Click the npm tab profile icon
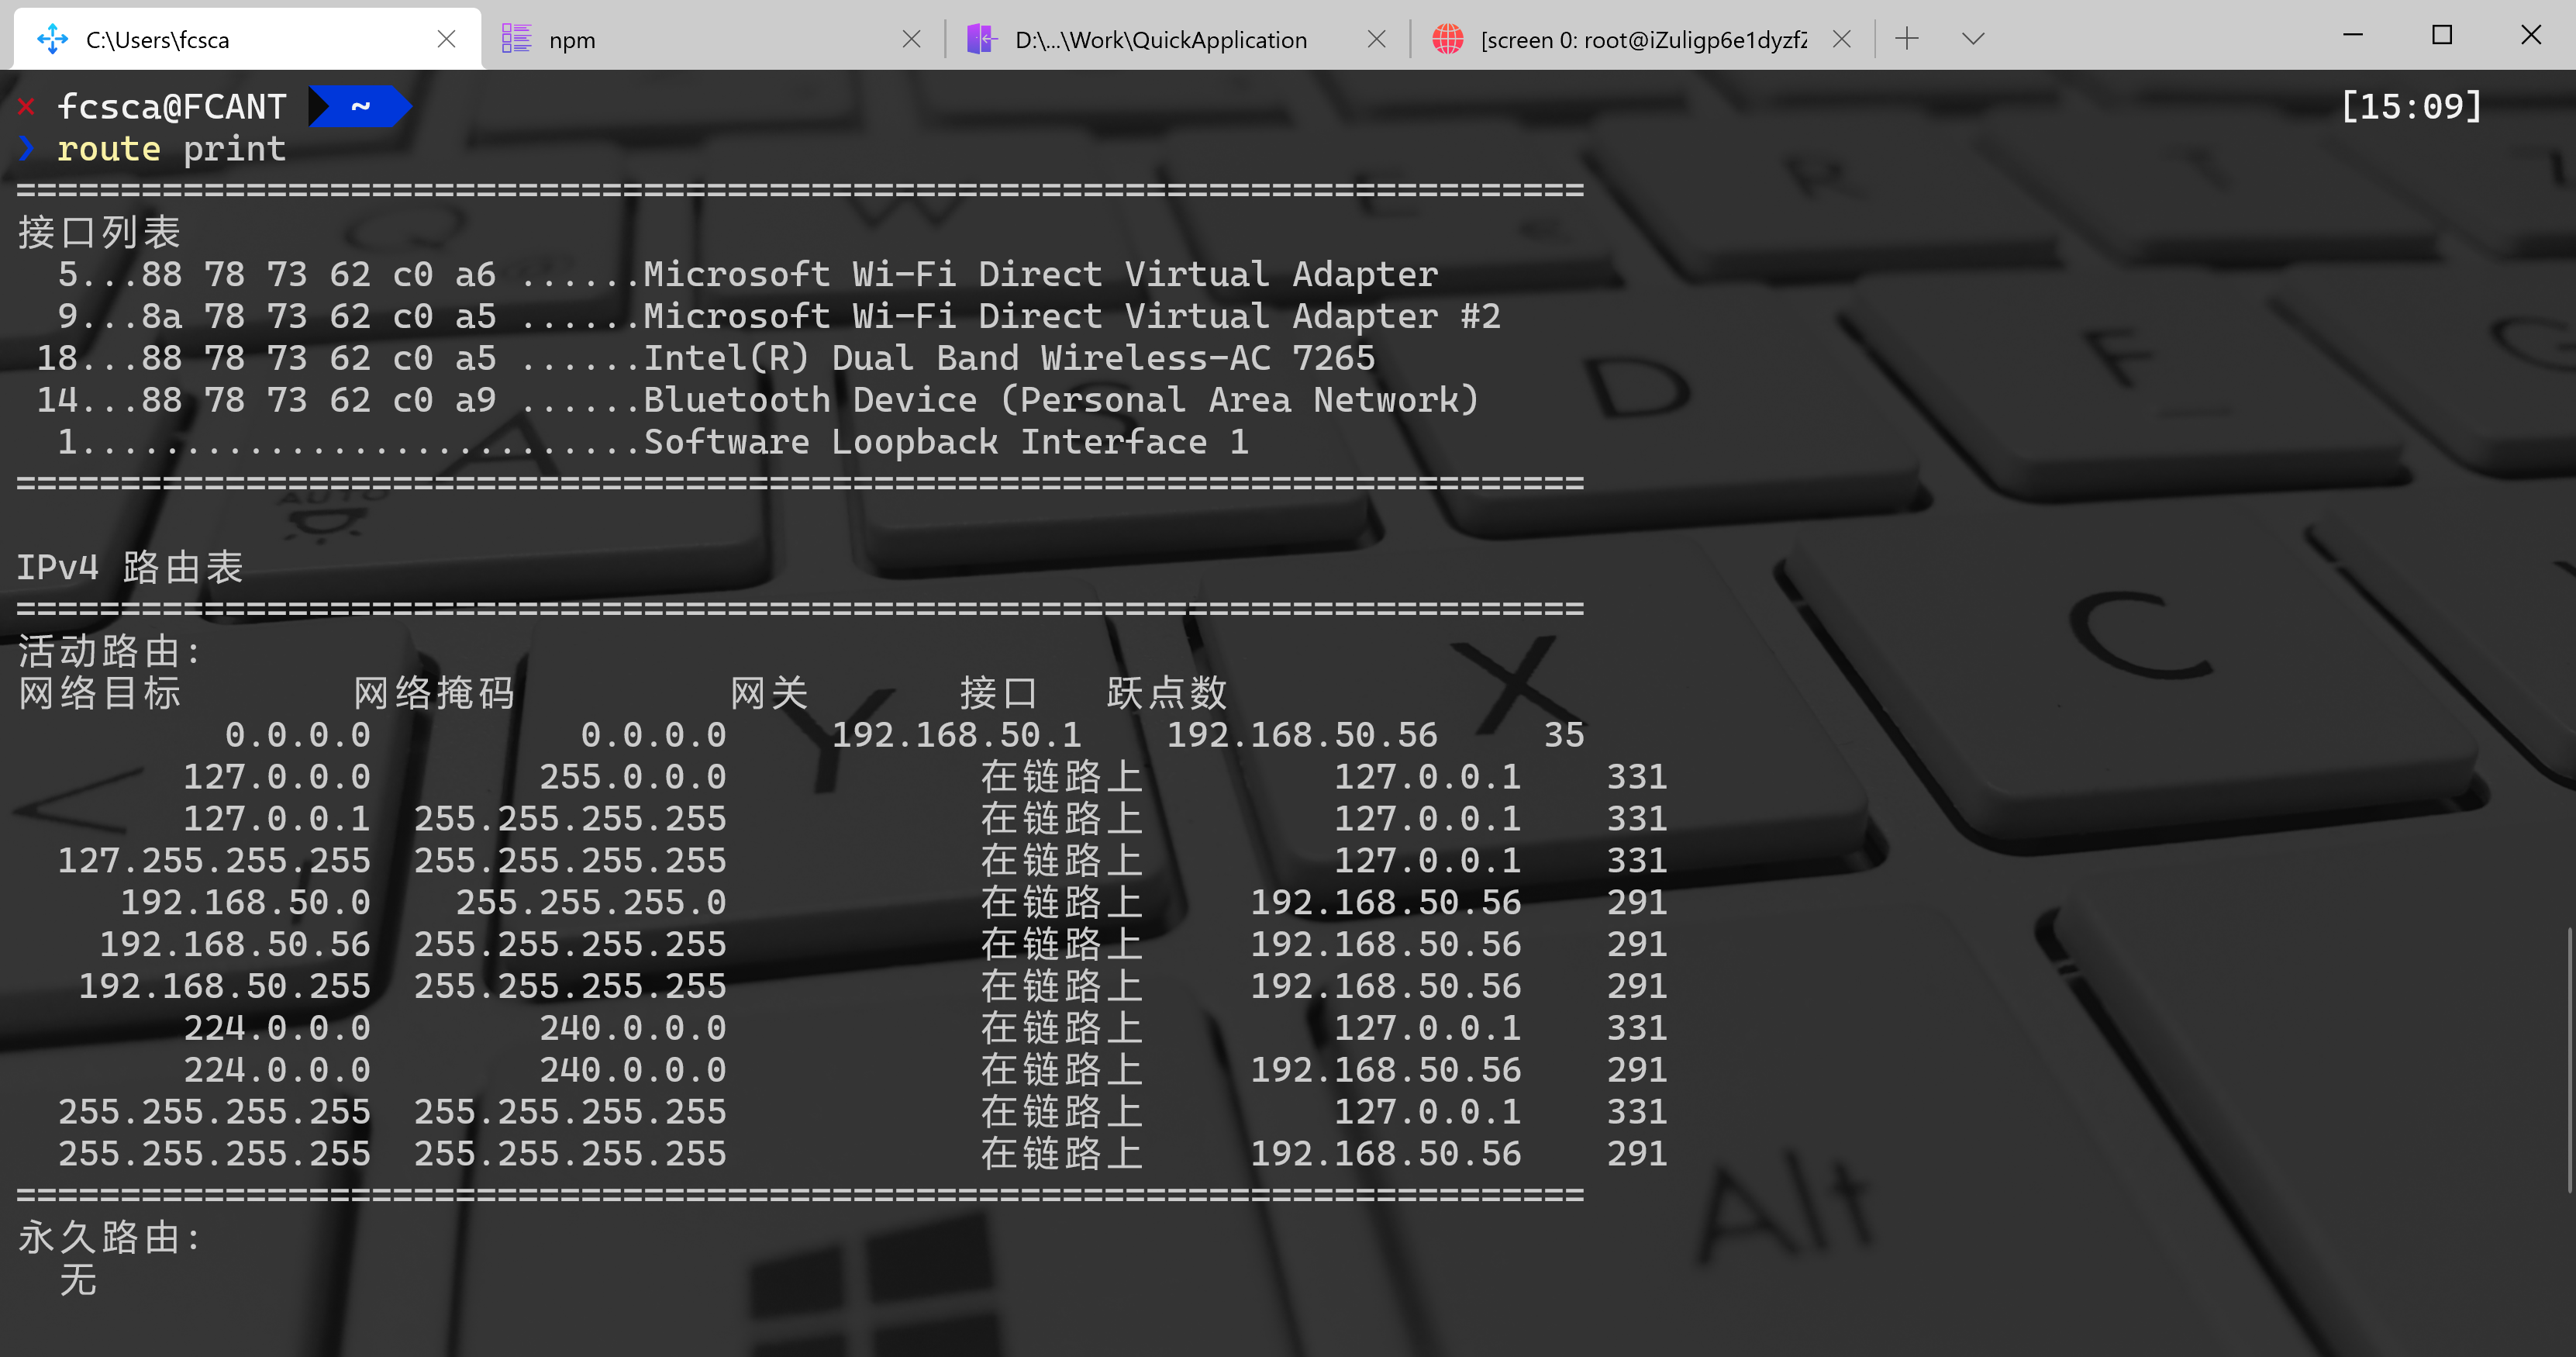The height and width of the screenshot is (1357, 2576). coord(516,39)
